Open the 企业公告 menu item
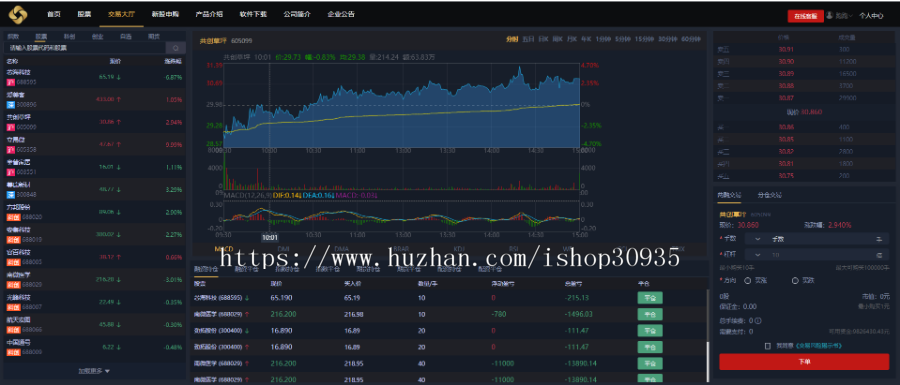This screenshot has width=900, height=385. pos(341,14)
